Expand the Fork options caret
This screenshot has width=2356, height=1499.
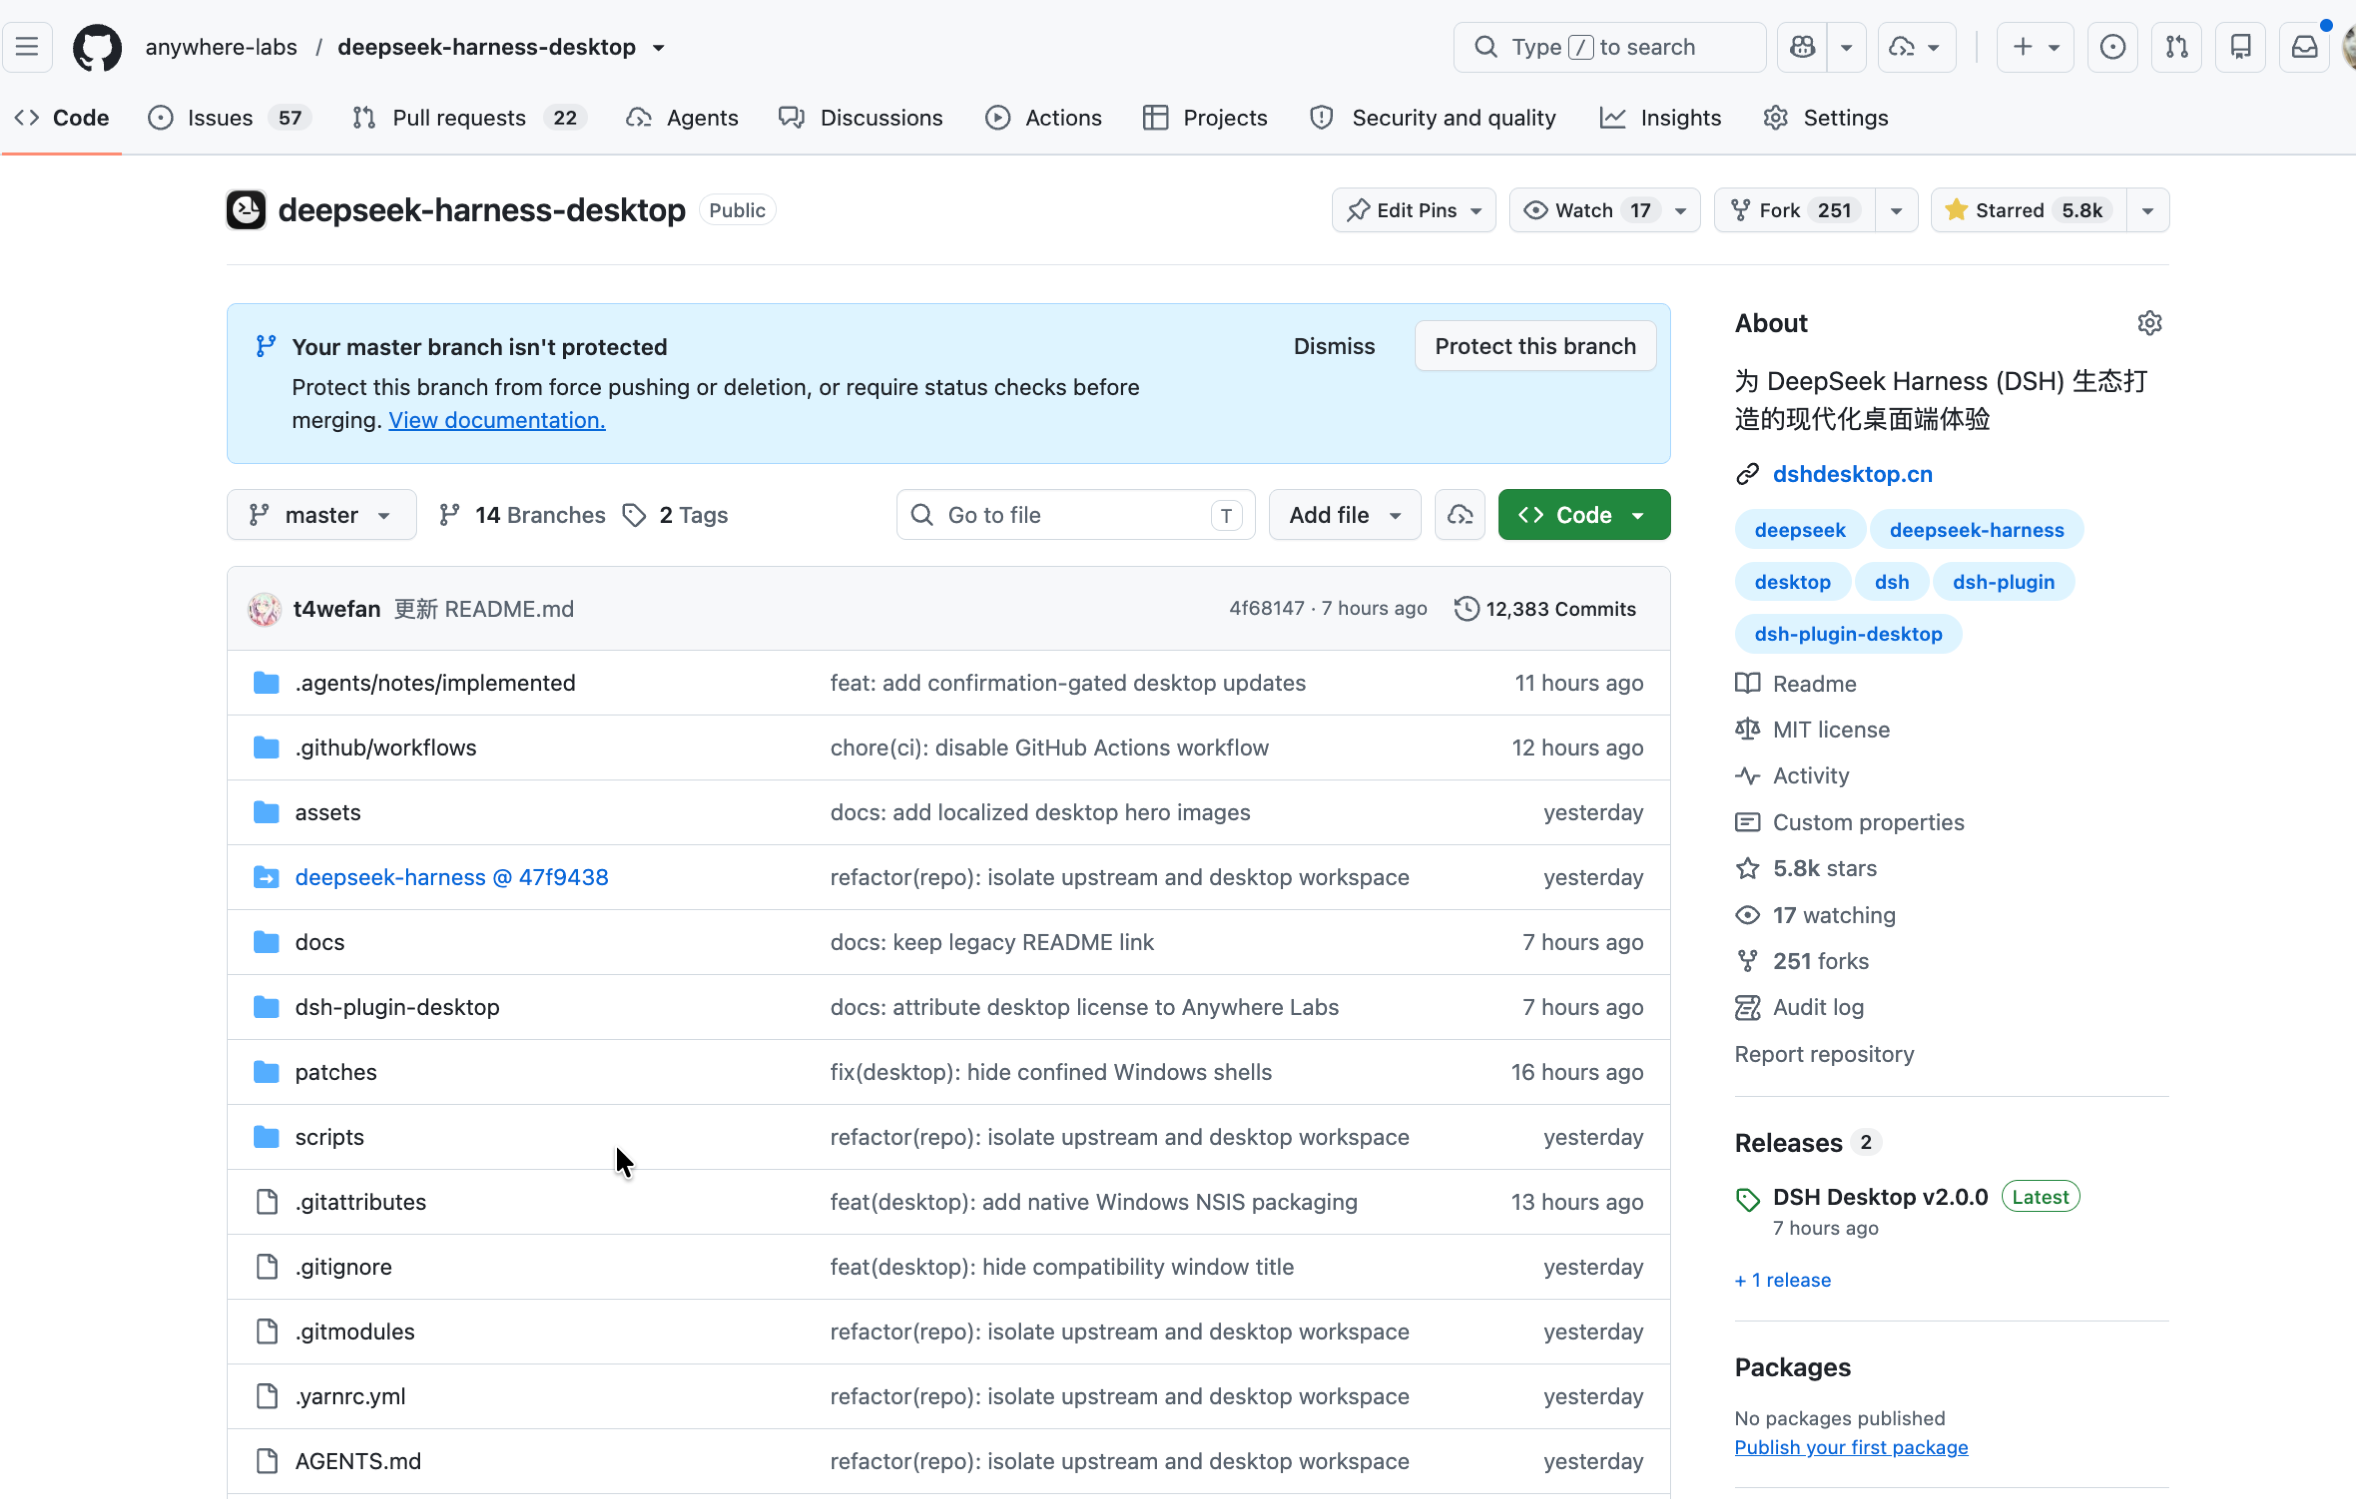(1896, 210)
